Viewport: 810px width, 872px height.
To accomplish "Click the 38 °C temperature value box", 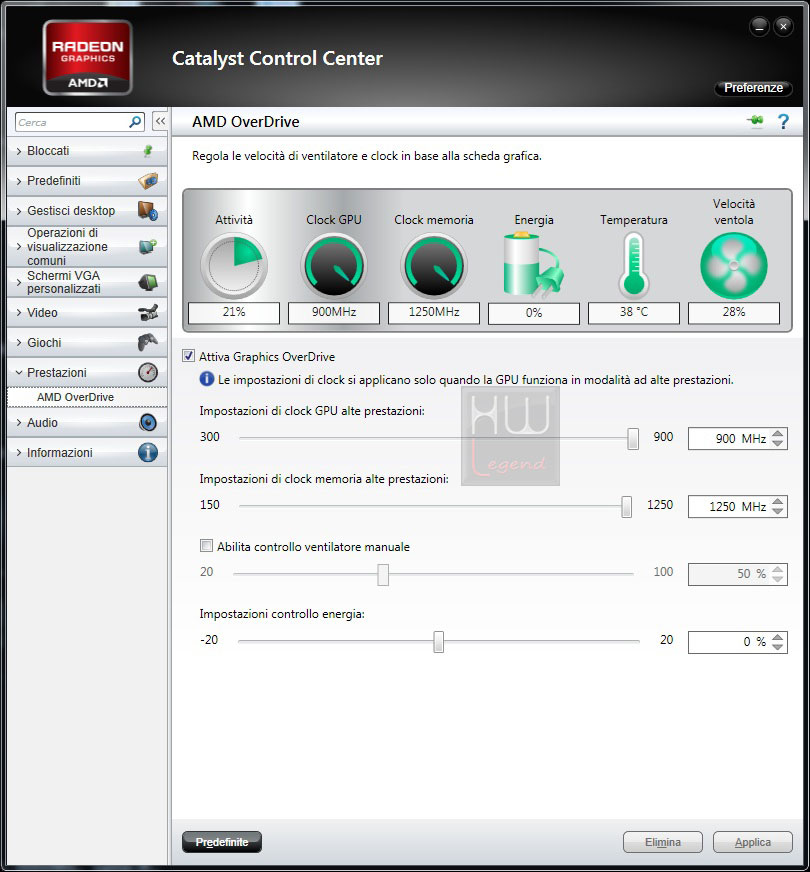I will coord(634,313).
